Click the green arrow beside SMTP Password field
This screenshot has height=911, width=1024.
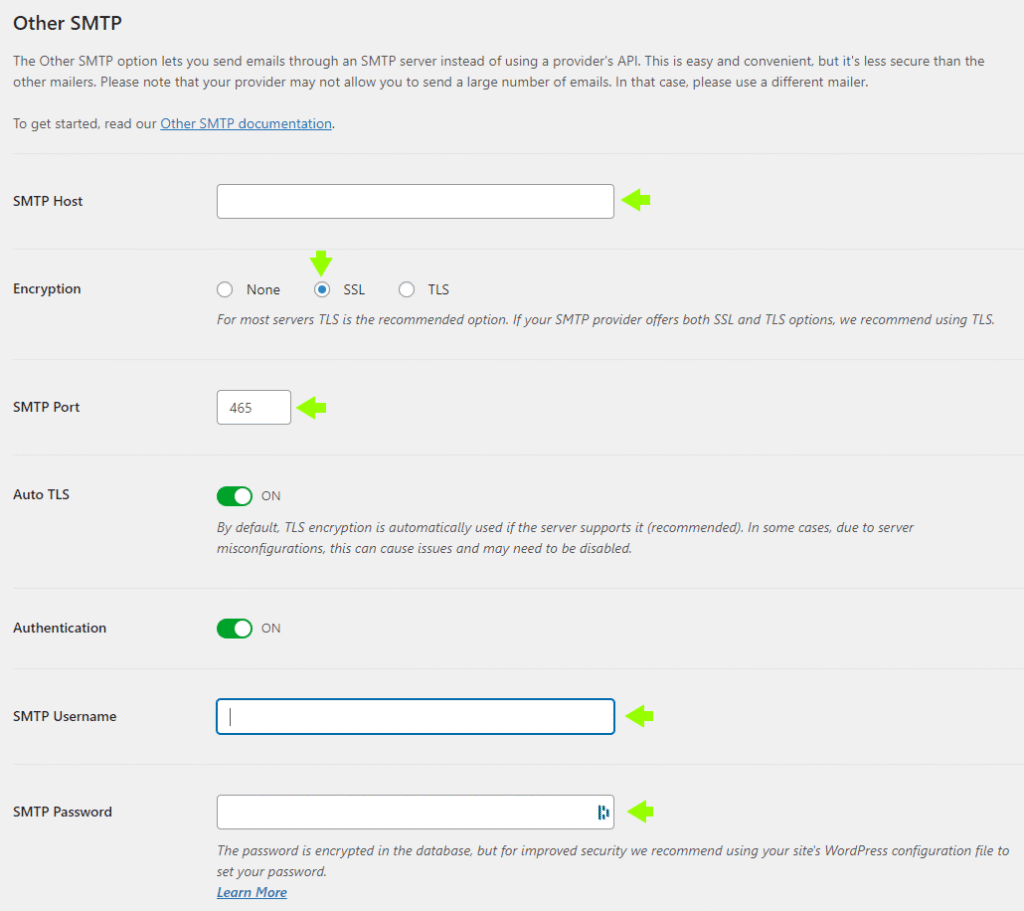(x=639, y=812)
